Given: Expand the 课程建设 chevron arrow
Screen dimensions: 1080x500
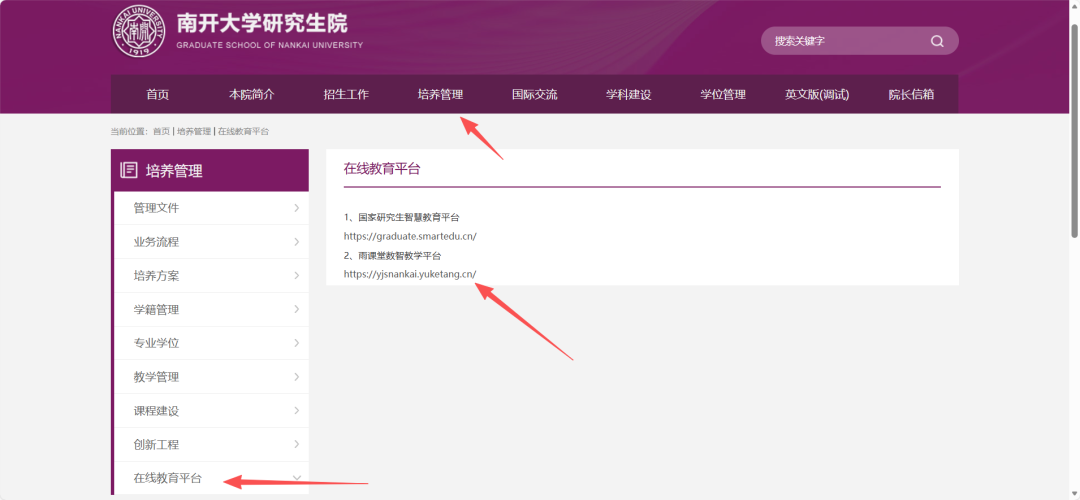Looking at the screenshot, I should tap(297, 410).
